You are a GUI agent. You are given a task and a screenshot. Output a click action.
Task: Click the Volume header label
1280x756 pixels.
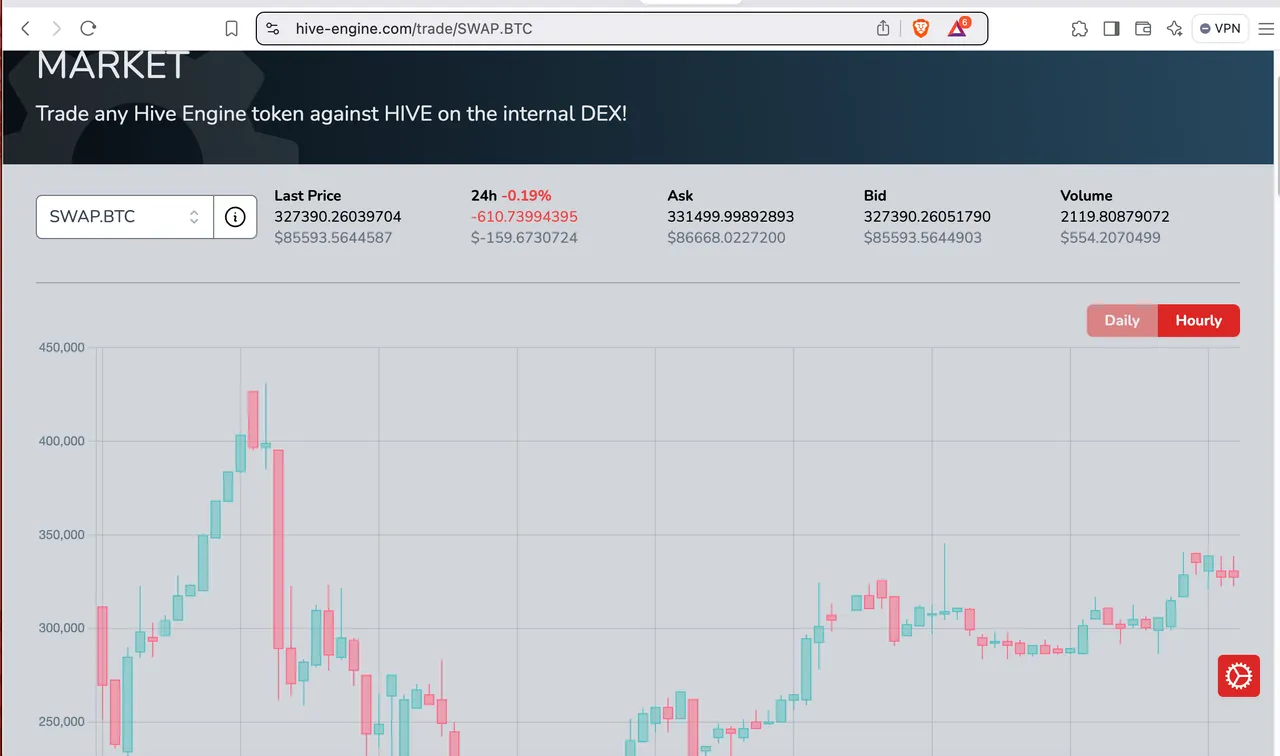coord(1086,196)
